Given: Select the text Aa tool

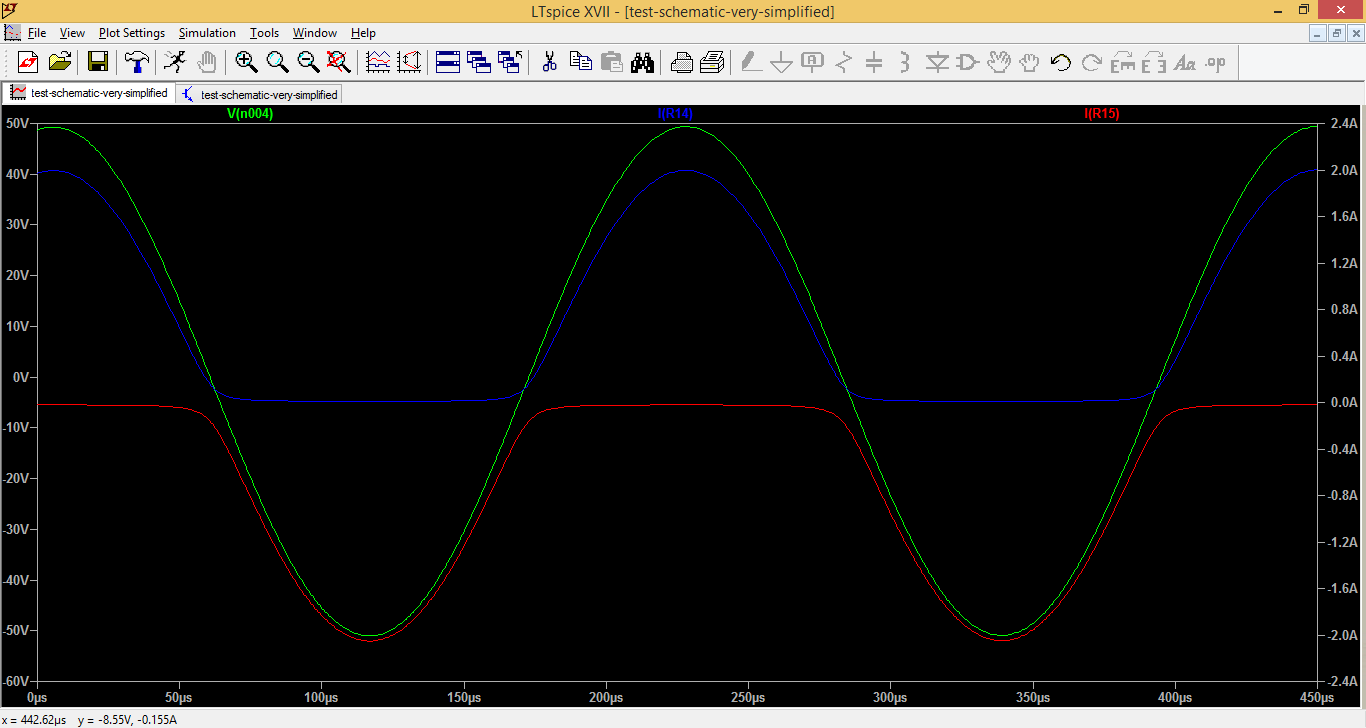Looking at the screenshot, I should pos(1185,62).
